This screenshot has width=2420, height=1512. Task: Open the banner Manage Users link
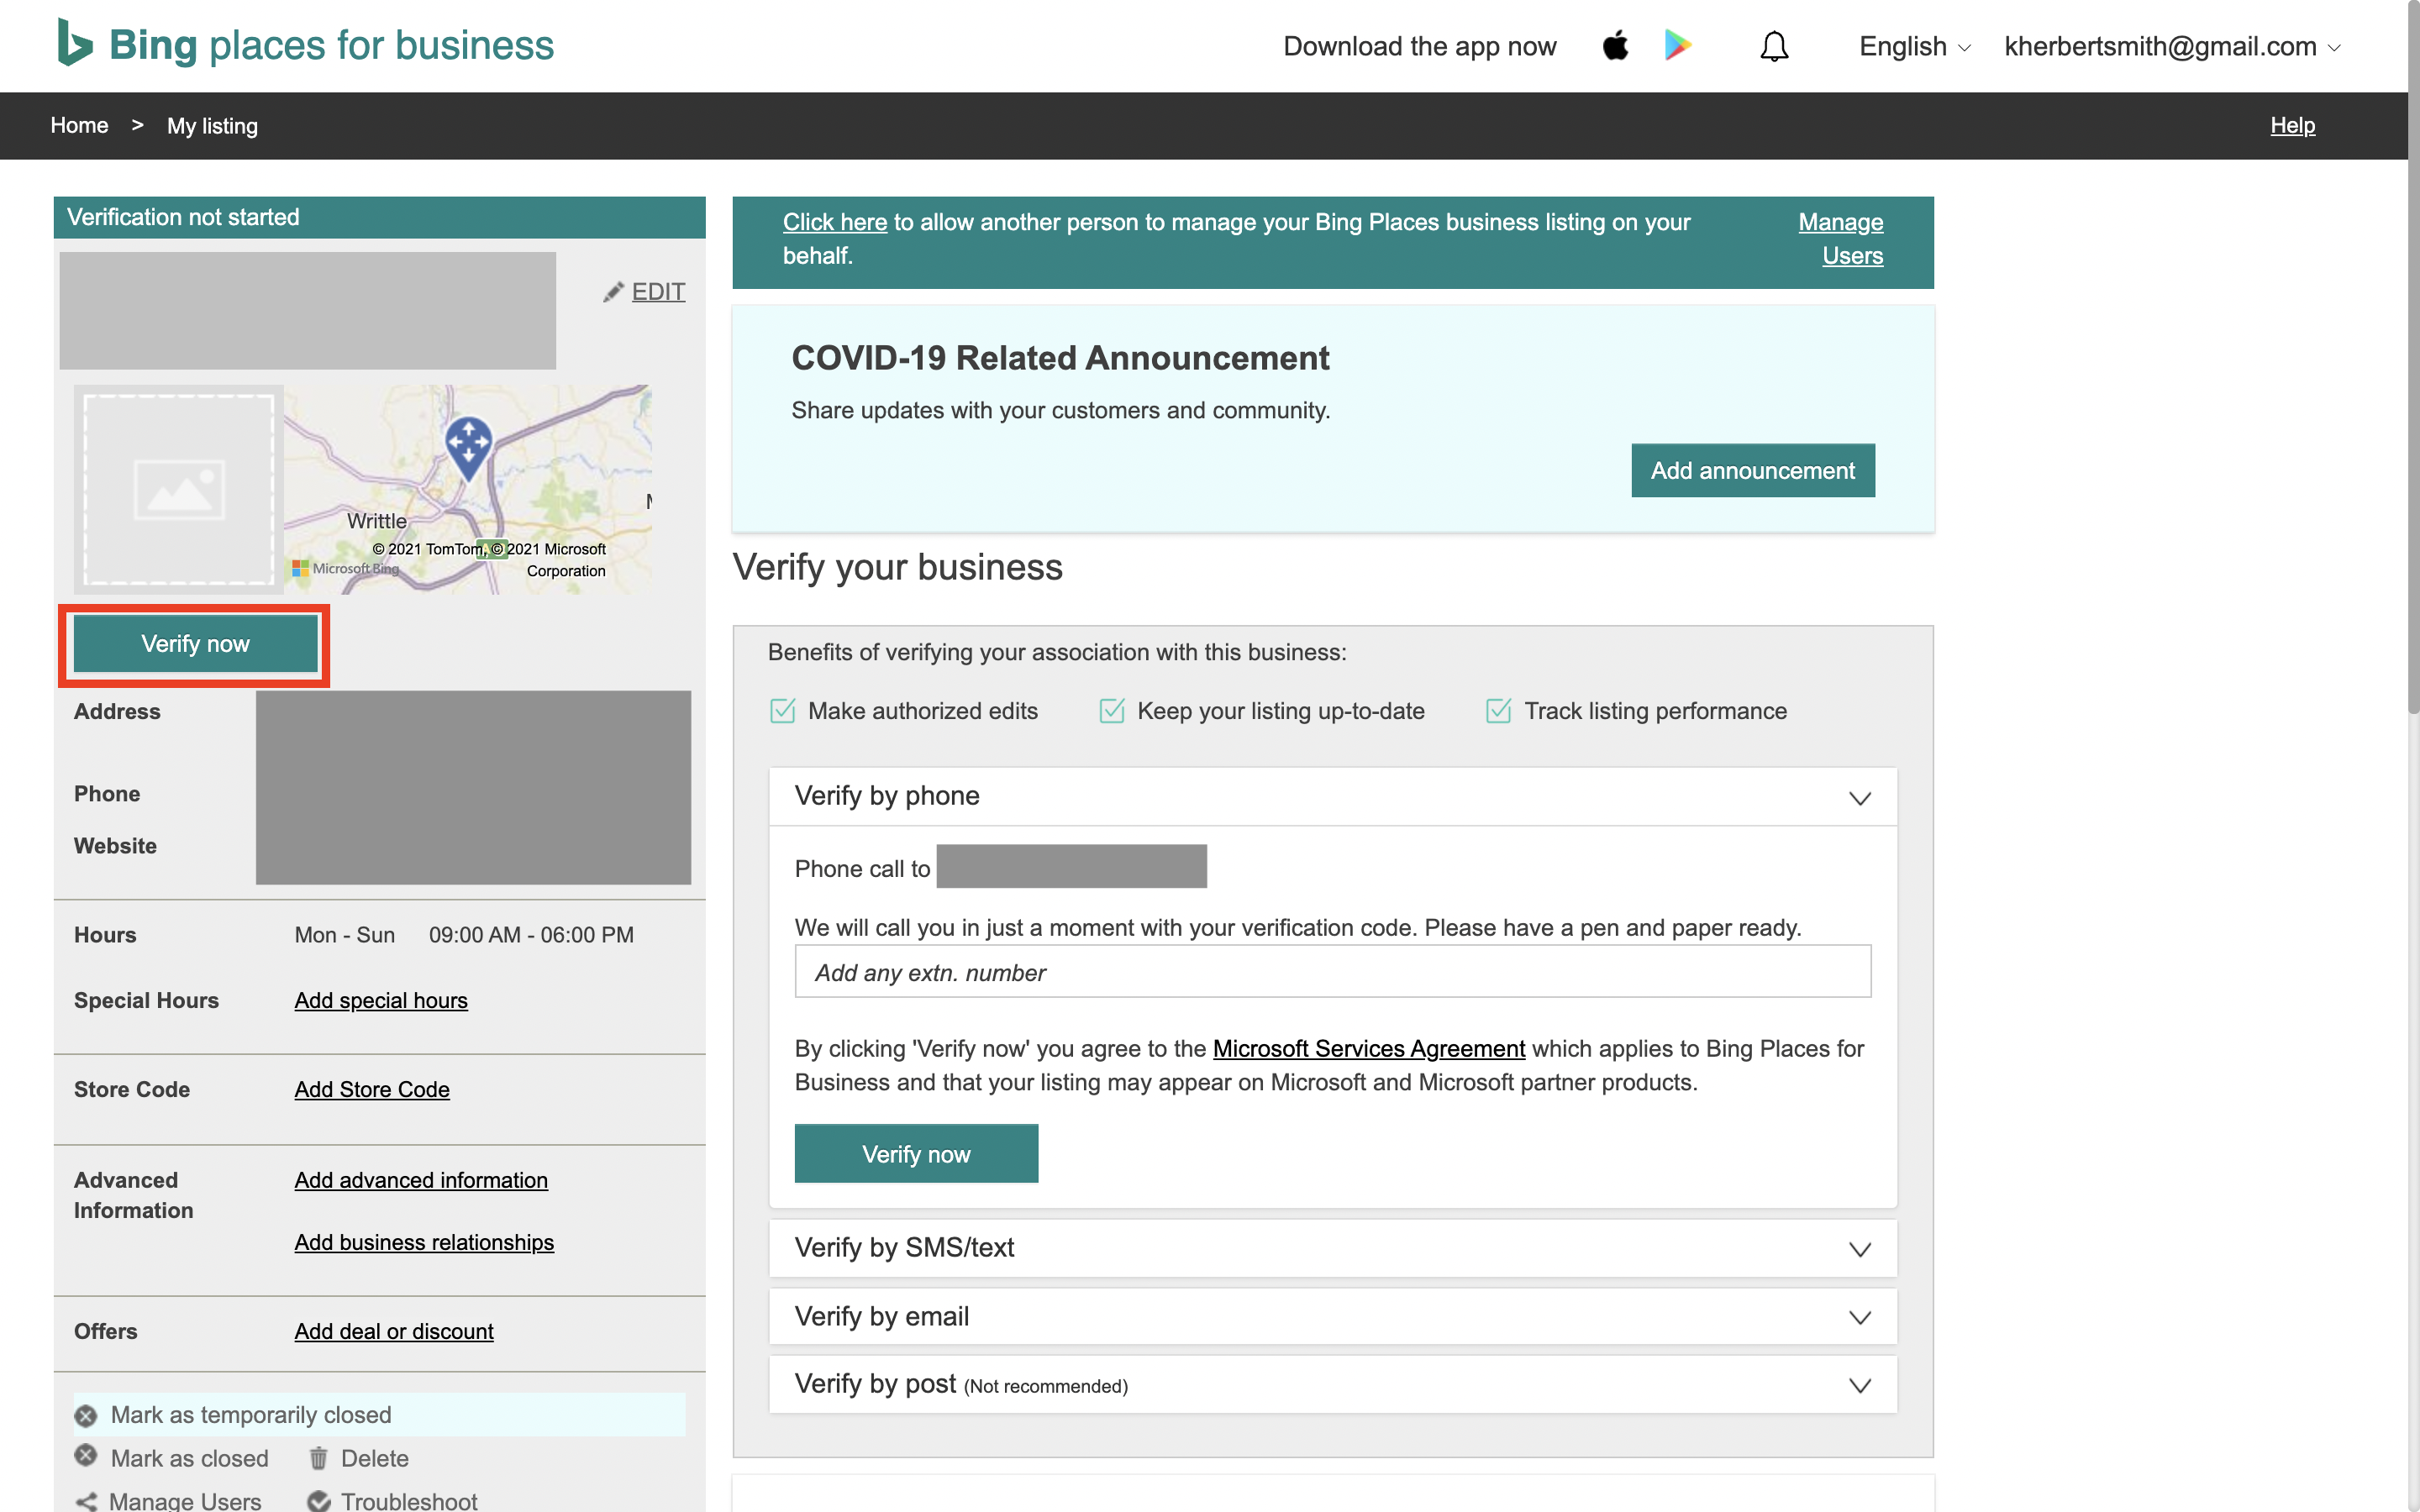click(1840, 239)
